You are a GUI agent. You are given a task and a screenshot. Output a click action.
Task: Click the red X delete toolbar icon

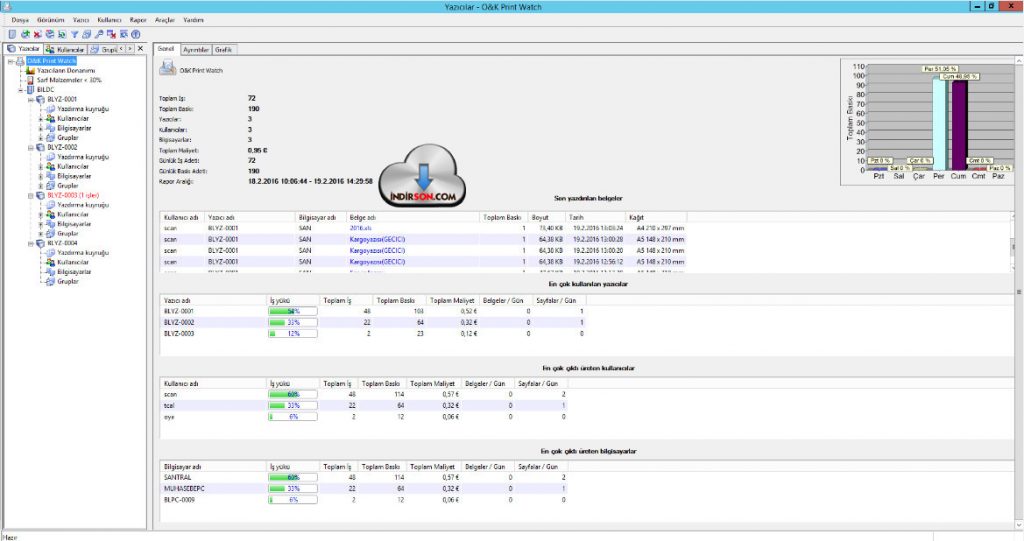coord(37,34)
